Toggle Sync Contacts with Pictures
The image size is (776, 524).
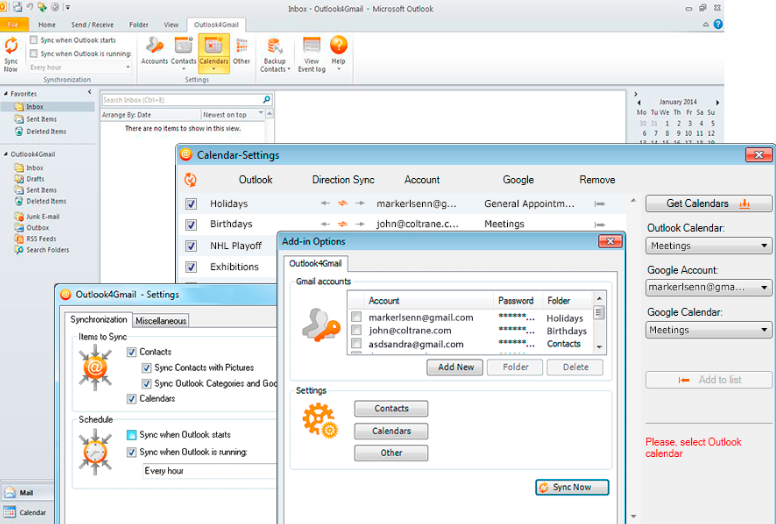point(146,368)
